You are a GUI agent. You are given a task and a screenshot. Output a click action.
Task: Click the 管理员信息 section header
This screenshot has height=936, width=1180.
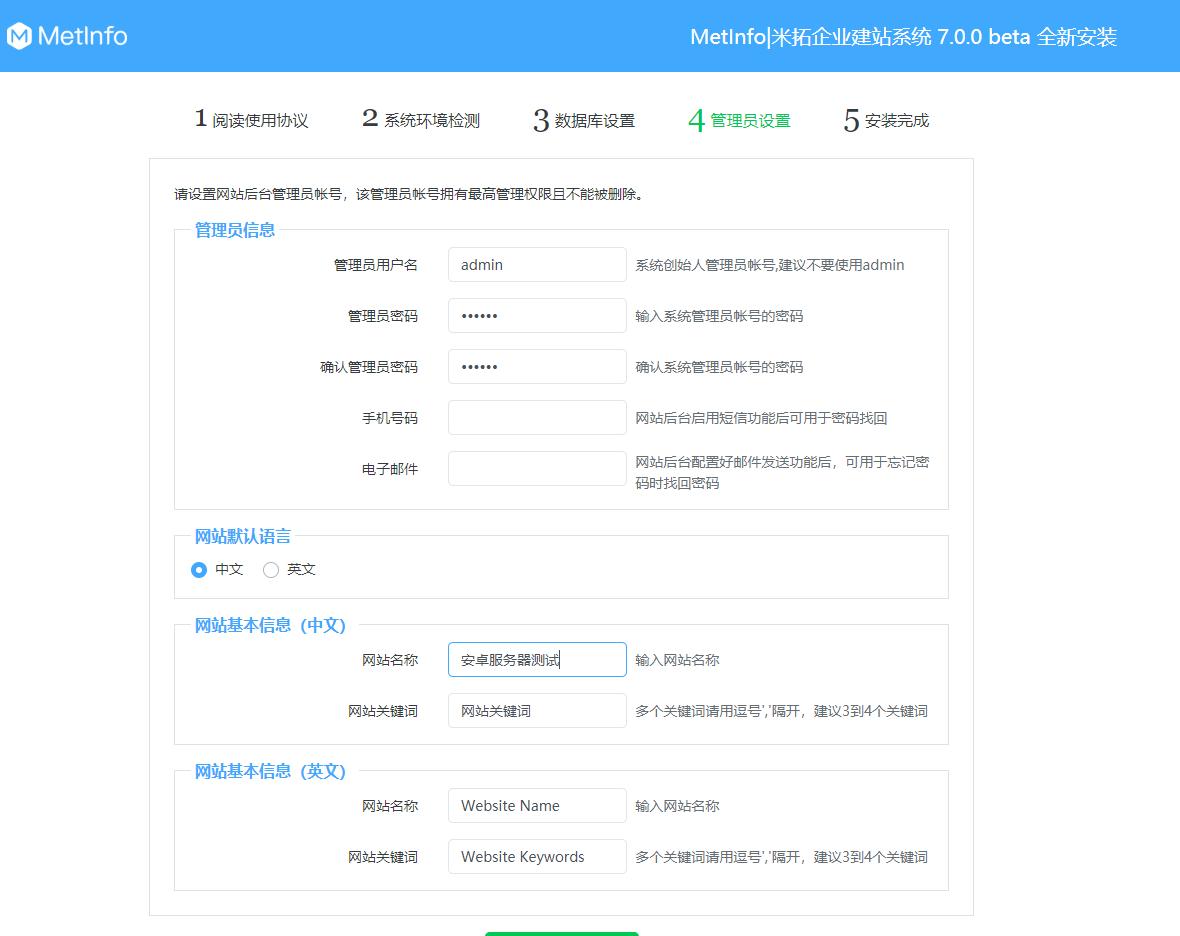[234, 228]
